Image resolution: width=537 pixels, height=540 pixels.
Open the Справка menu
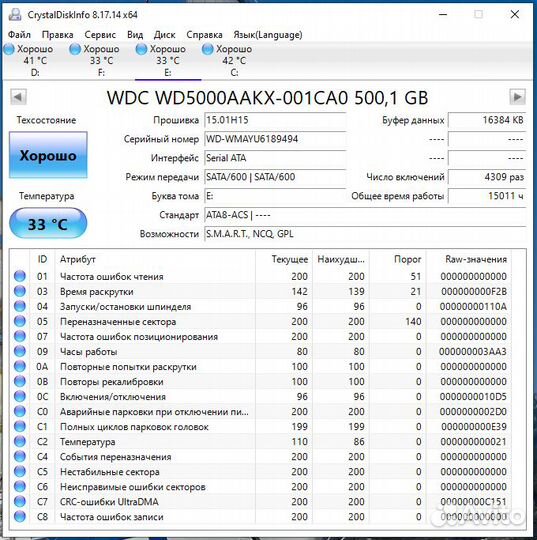204,35
